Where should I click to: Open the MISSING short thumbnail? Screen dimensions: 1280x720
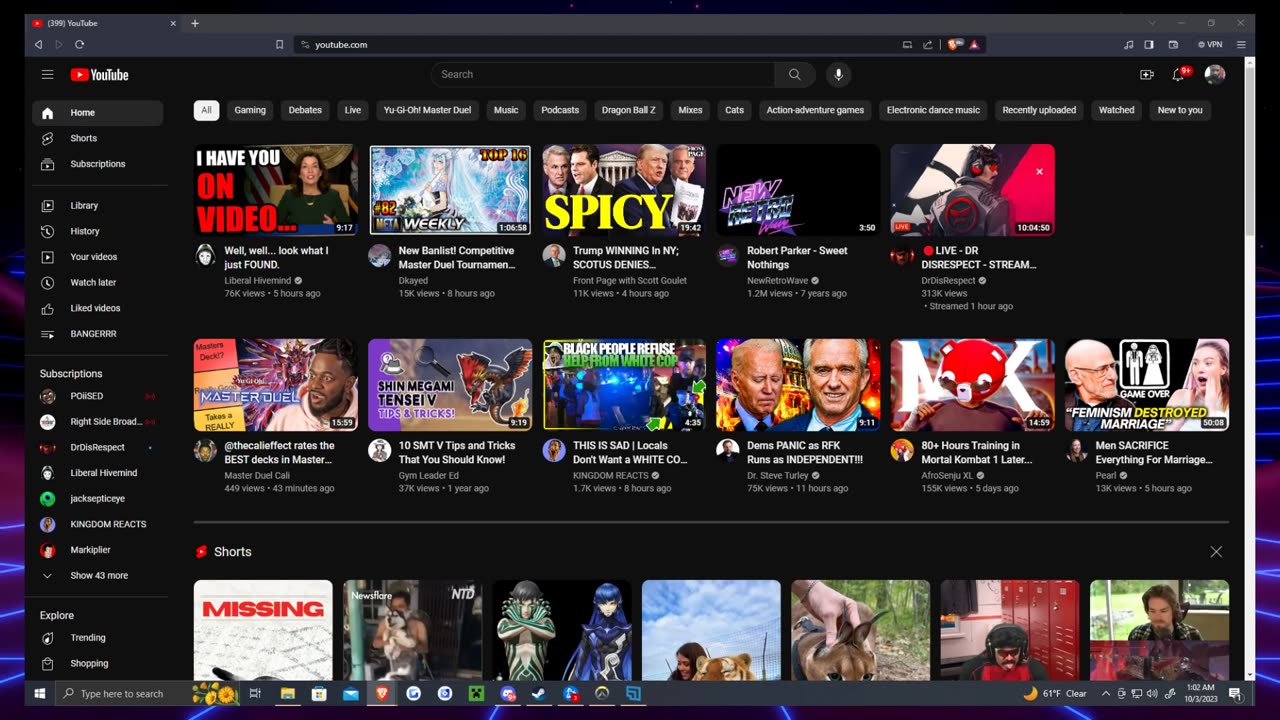(x=263, y=630)
